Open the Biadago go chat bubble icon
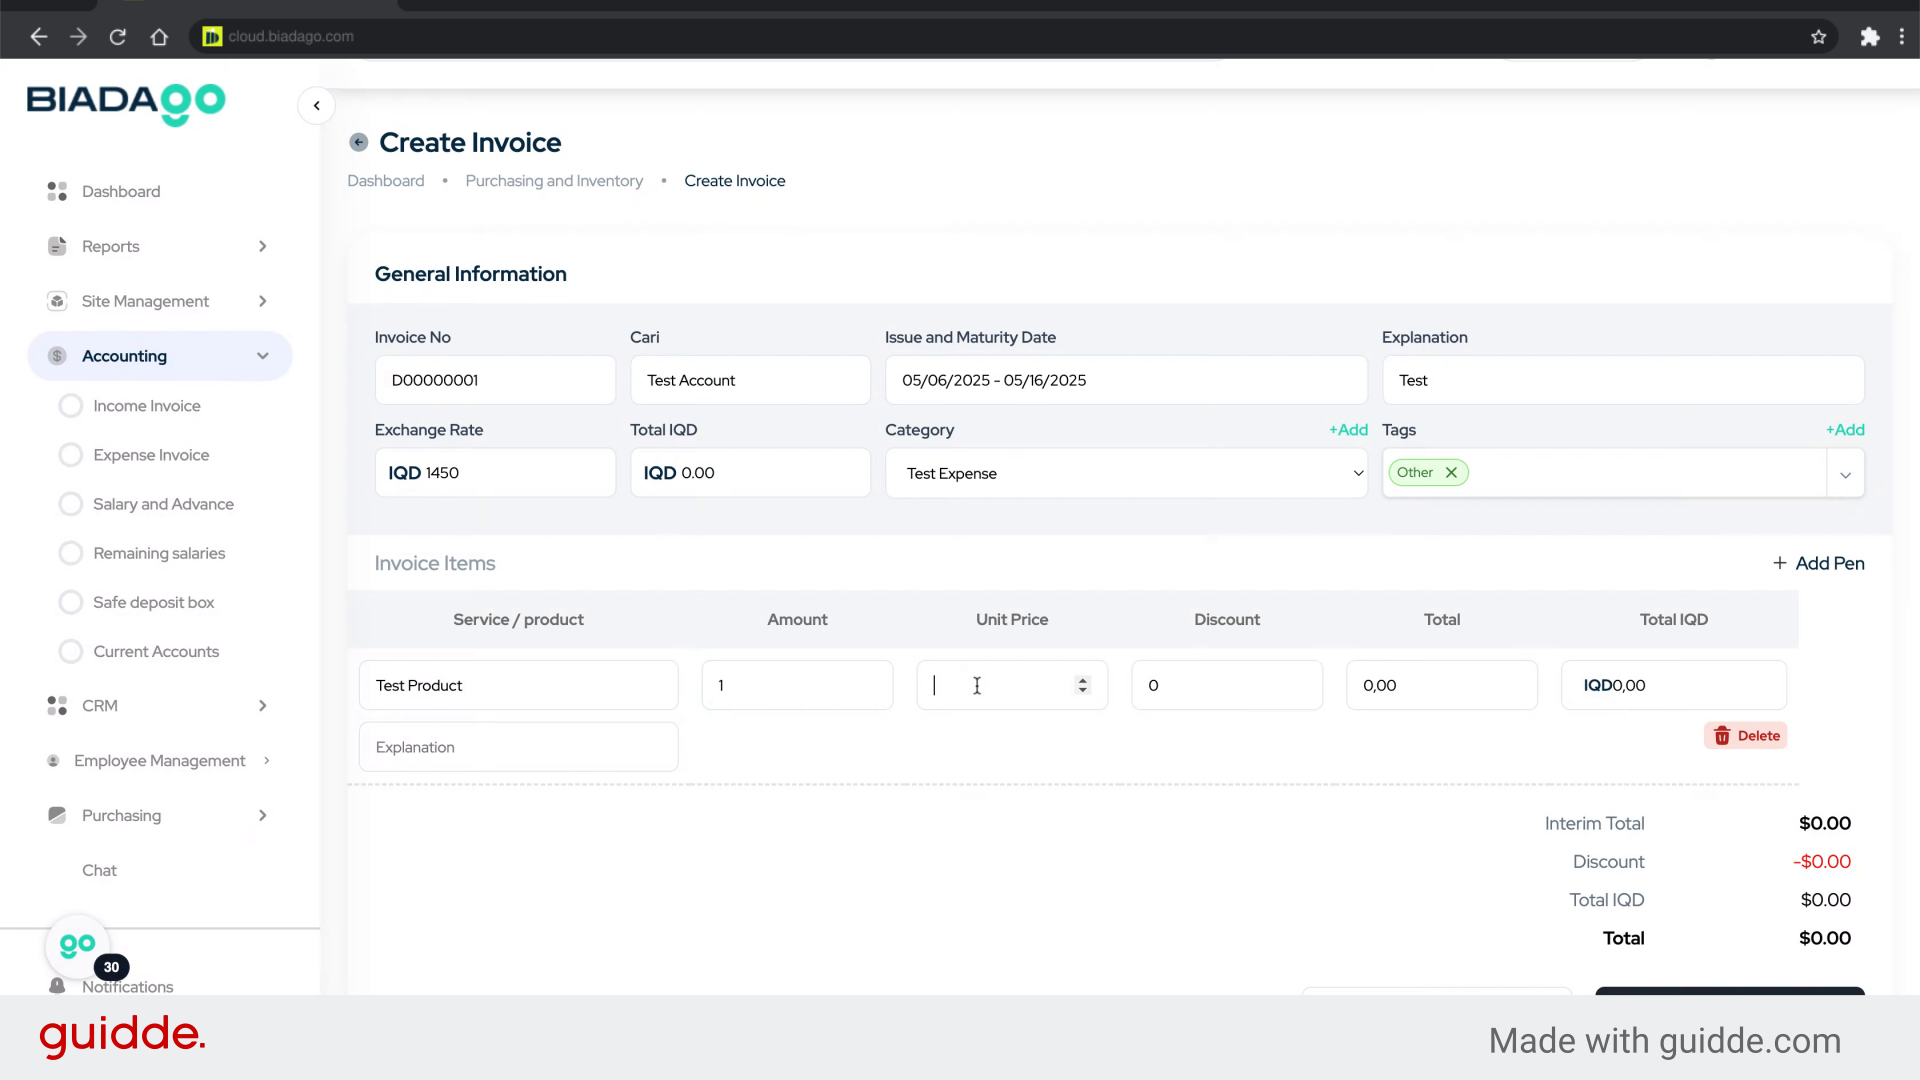This screenshot has width=1920, height=1080. click(77, 945)
